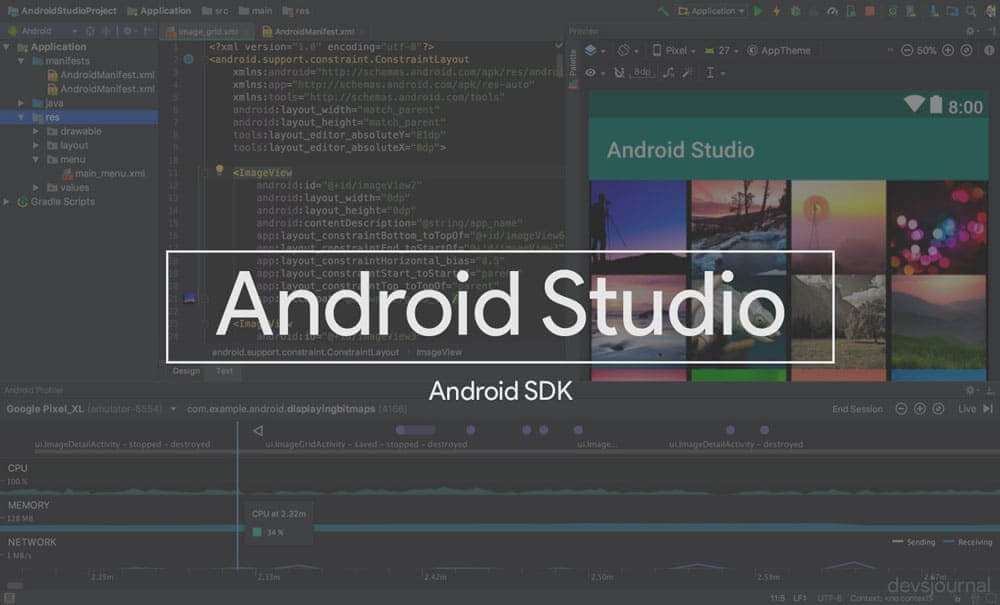
Task: Start debugging with the bug icon
Action: 795,11
